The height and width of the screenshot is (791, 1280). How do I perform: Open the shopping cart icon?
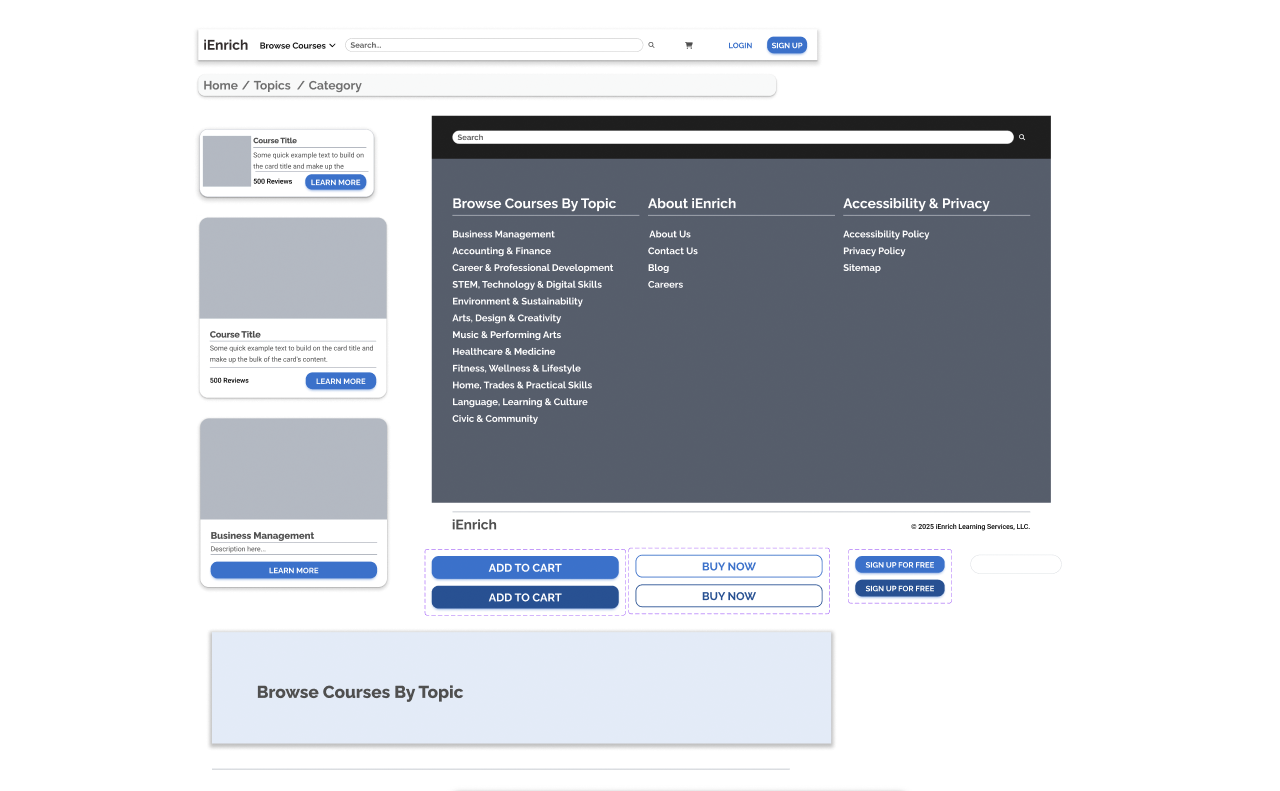point(689,45)
